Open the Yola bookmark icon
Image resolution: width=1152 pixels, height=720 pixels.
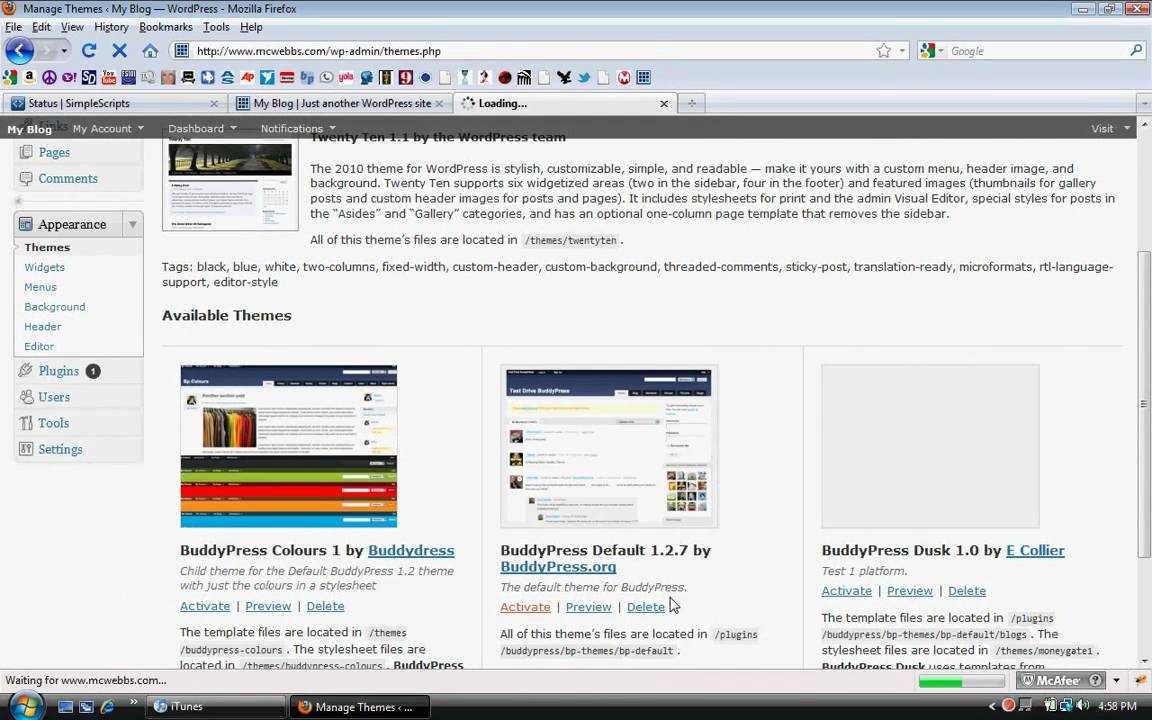pyautogui.click(x=346, y=77)
